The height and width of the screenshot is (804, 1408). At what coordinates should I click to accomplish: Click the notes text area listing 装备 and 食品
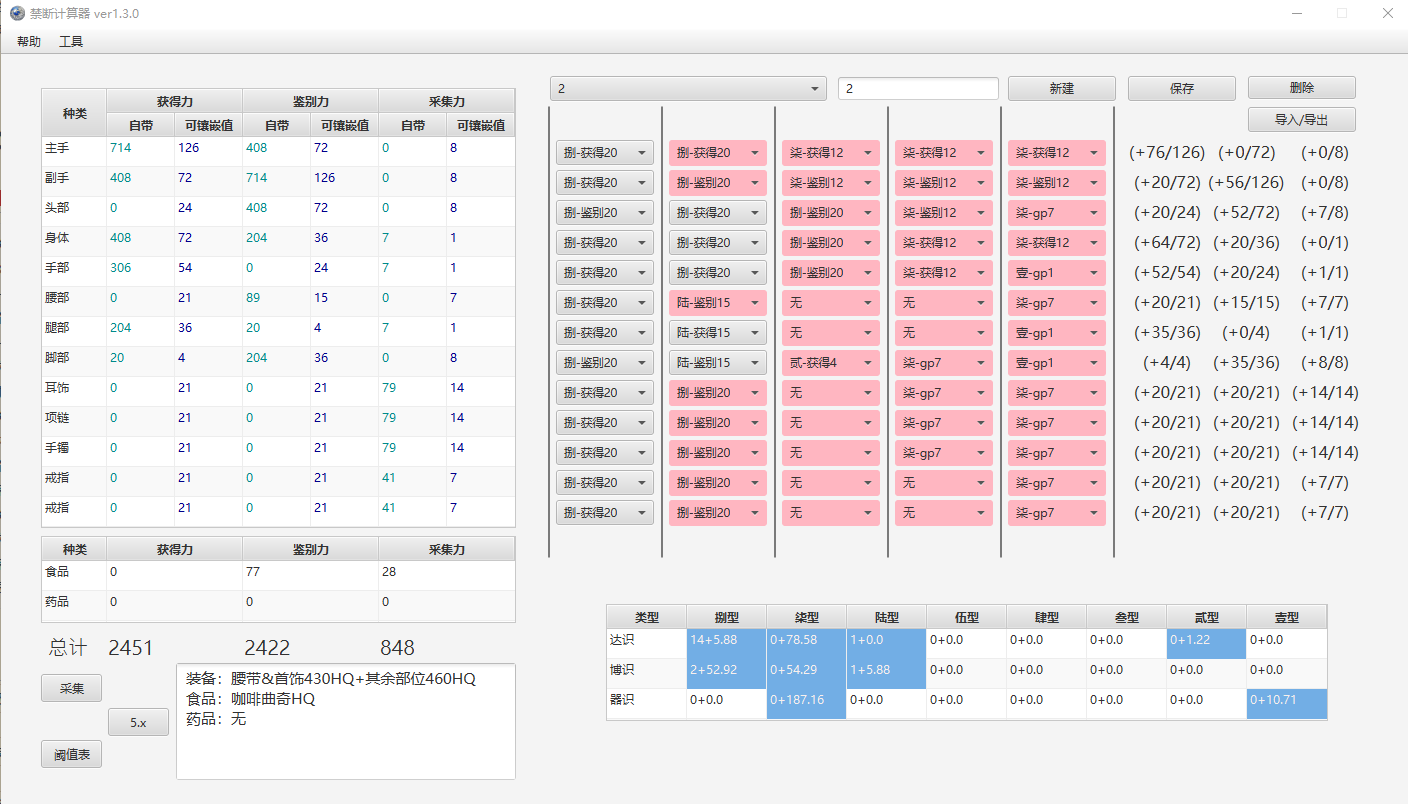(346, 721)
